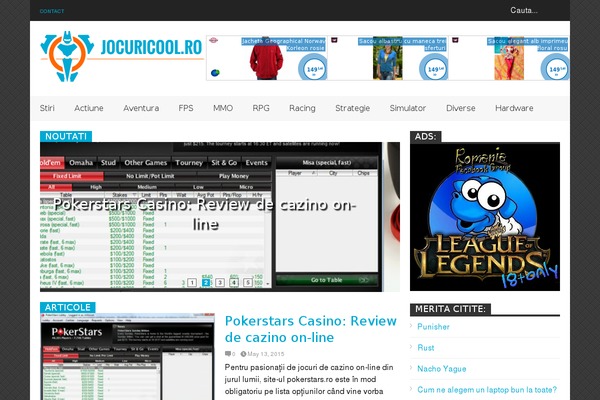
Task: Select slider page 2
Action: [x=206, y=282]
